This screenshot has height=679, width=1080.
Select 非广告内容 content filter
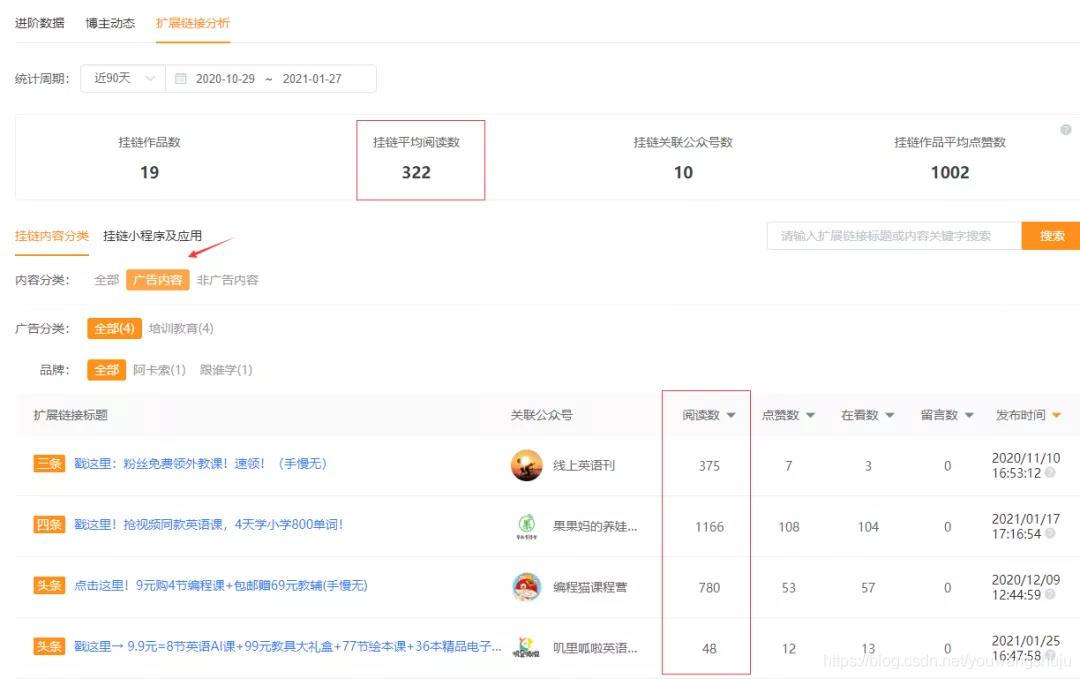point(227,280)
